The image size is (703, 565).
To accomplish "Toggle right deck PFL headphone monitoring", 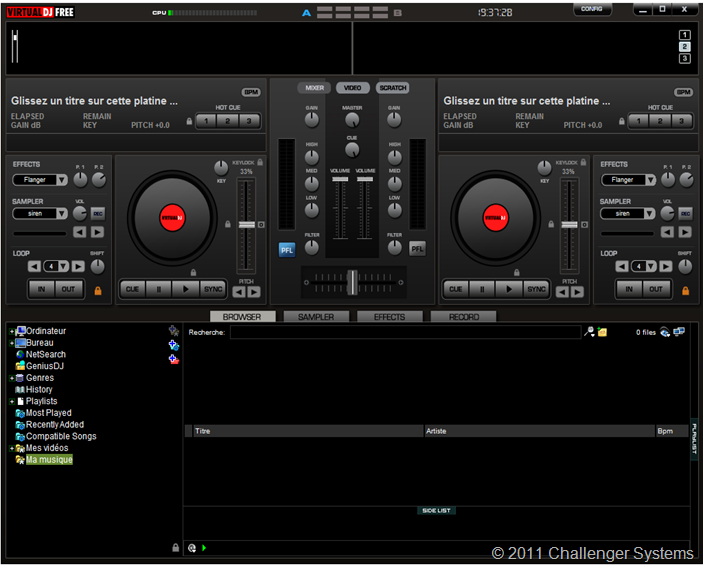I will point(417,249).
